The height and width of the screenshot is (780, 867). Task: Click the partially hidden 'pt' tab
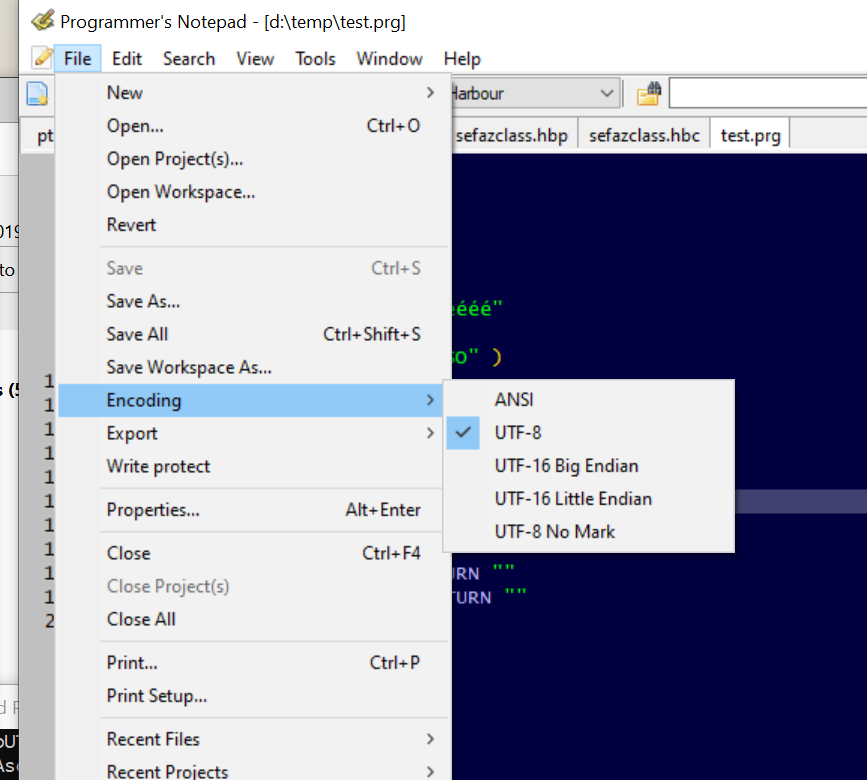39,135
